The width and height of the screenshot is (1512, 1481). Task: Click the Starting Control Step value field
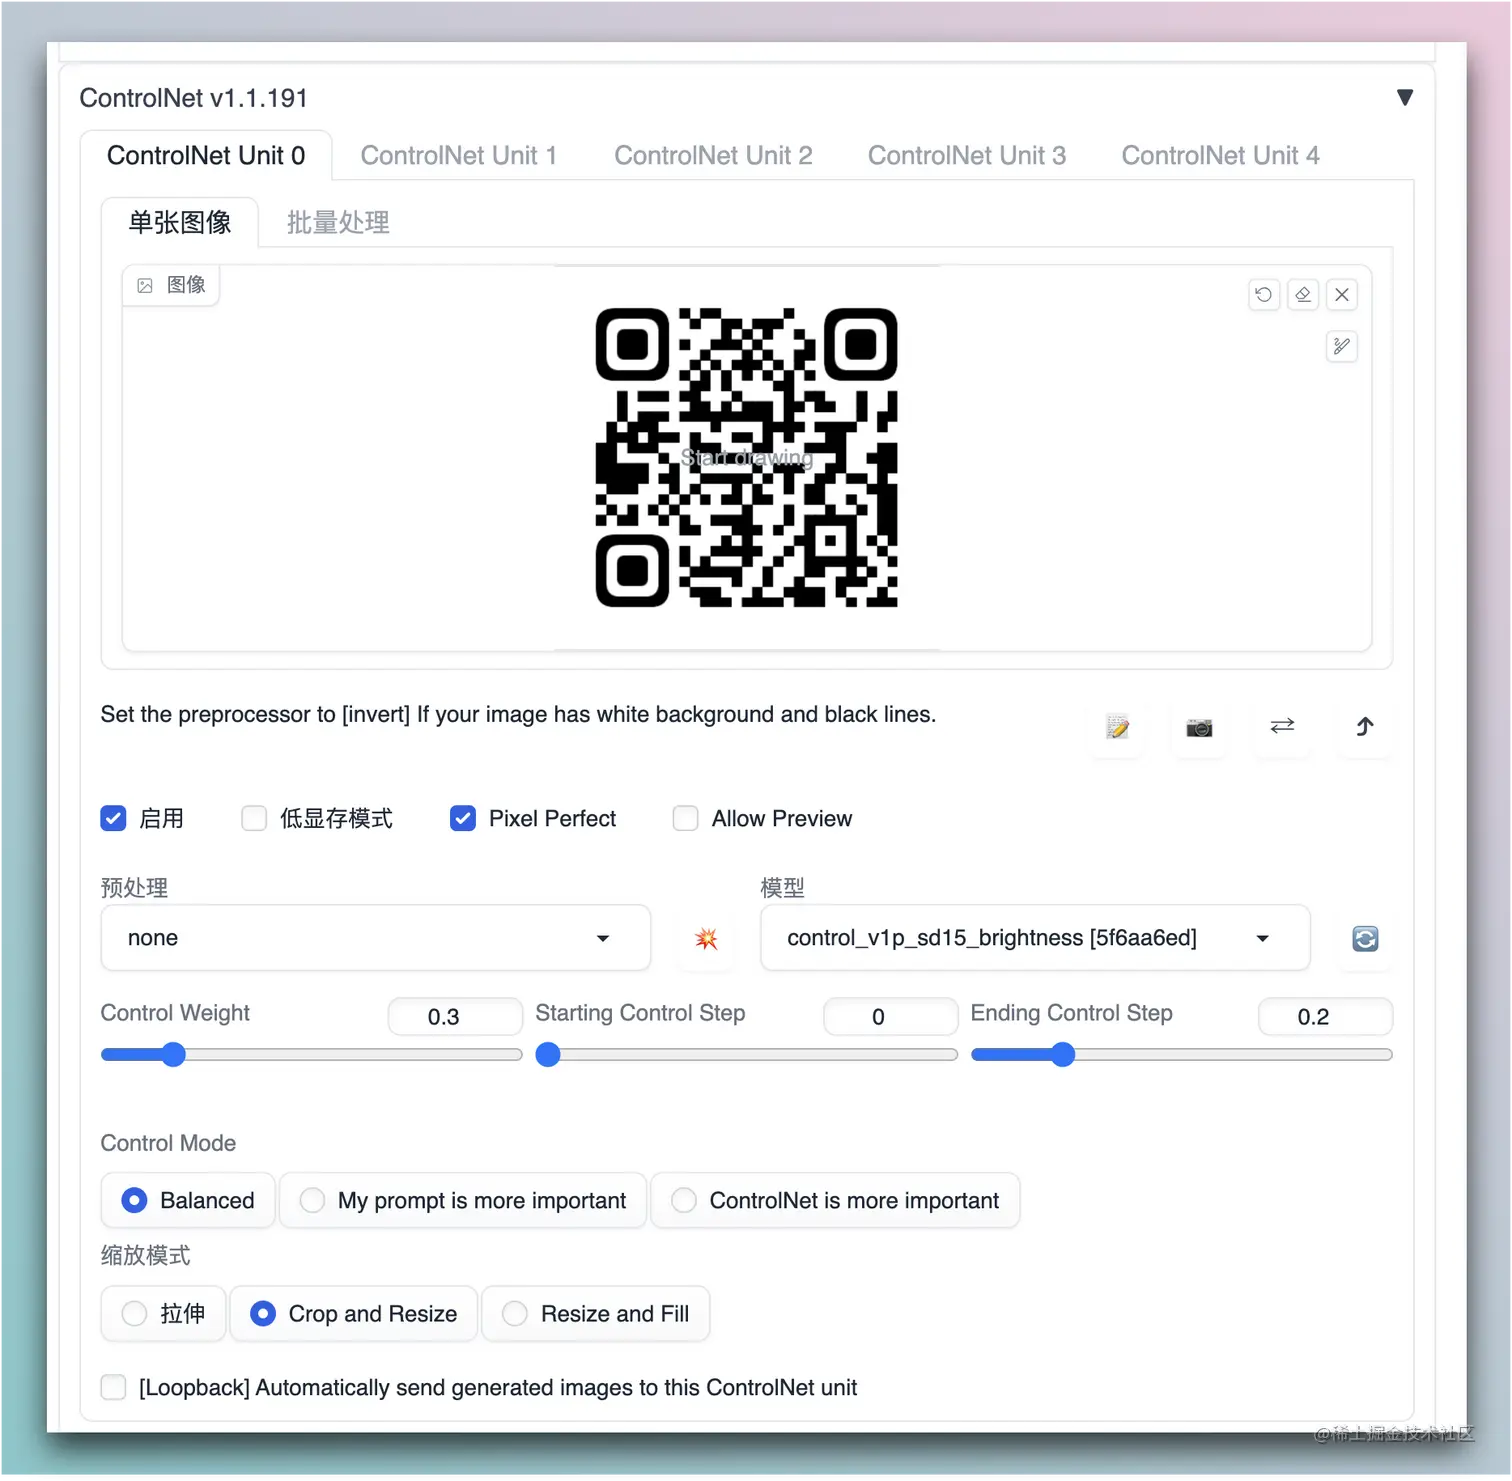[x=890, y=1017]
